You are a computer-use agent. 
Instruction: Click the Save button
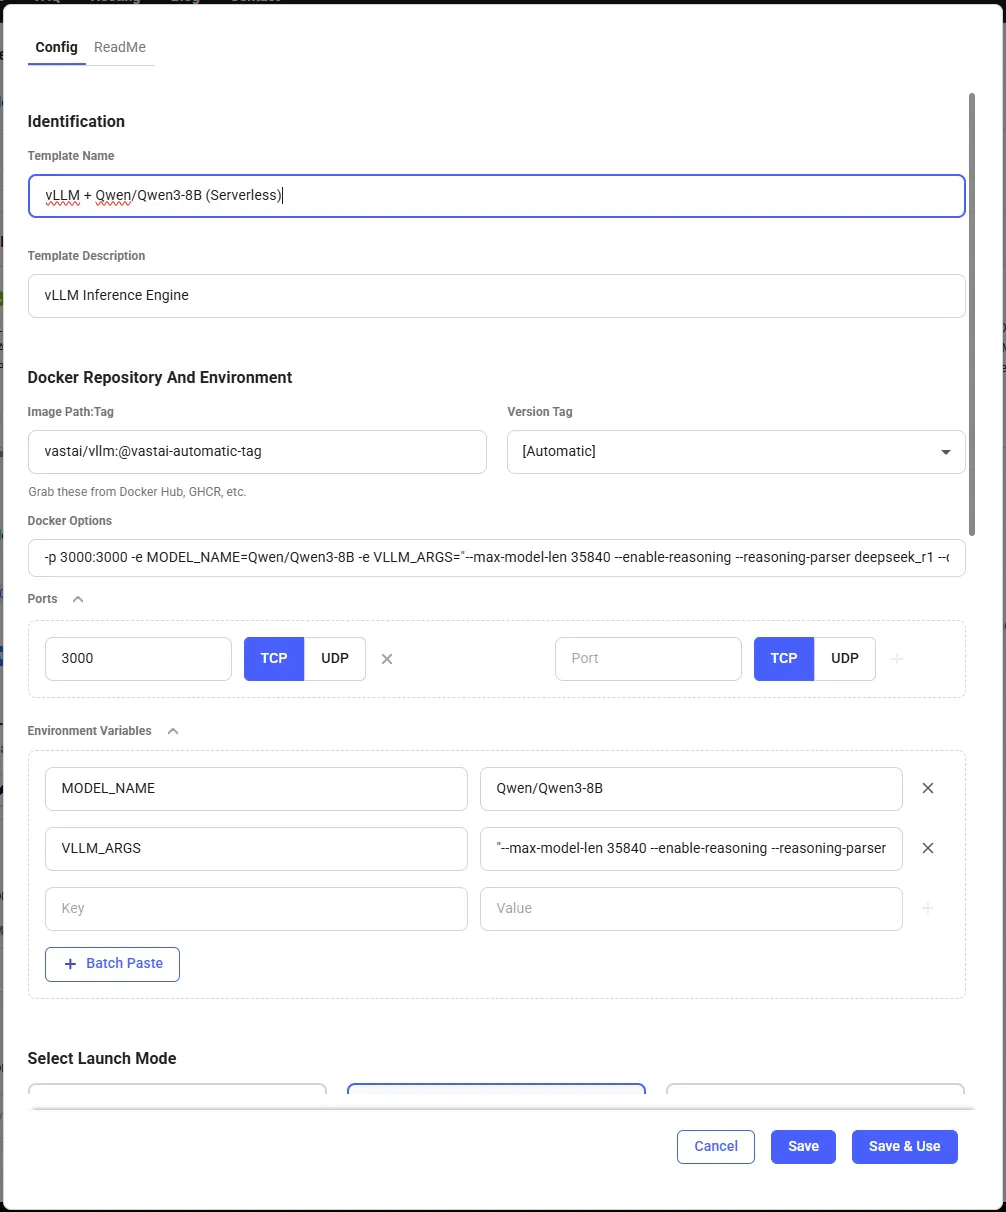point(803,1146)
